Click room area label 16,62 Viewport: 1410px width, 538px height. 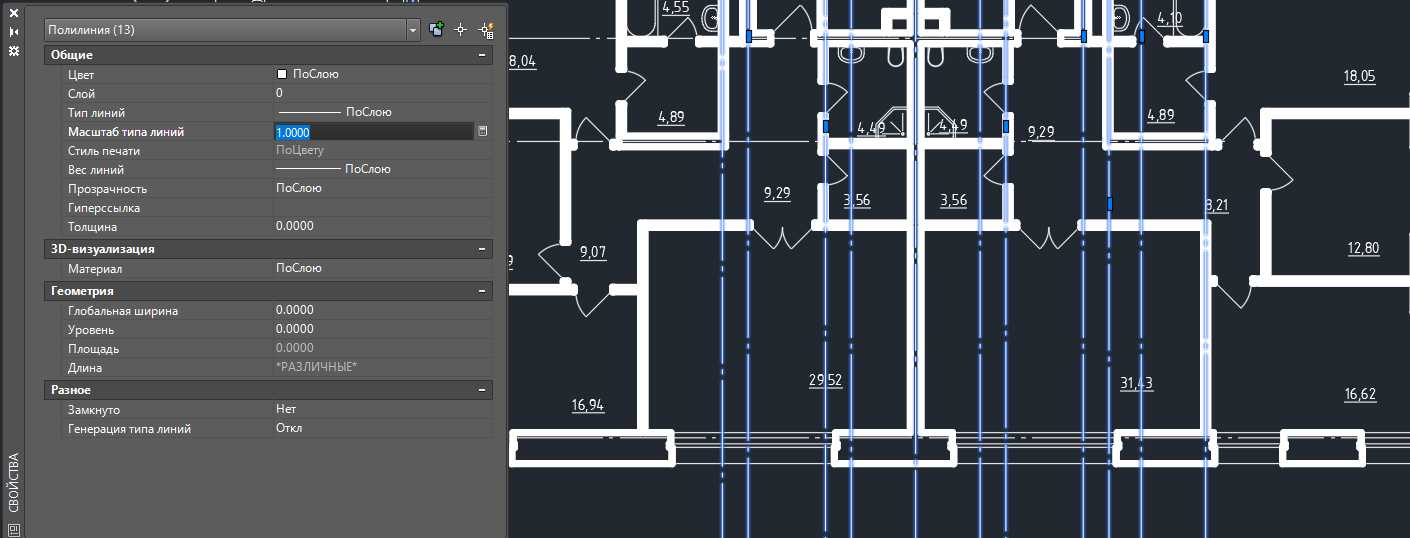[x=1360, y=395]
